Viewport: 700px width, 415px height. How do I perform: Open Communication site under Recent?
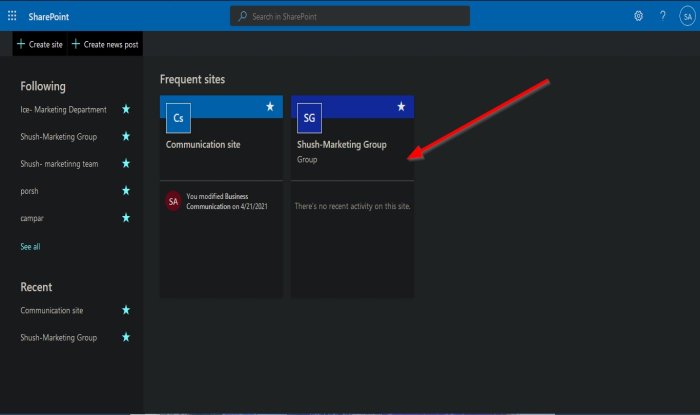click(x=52, y=310)
